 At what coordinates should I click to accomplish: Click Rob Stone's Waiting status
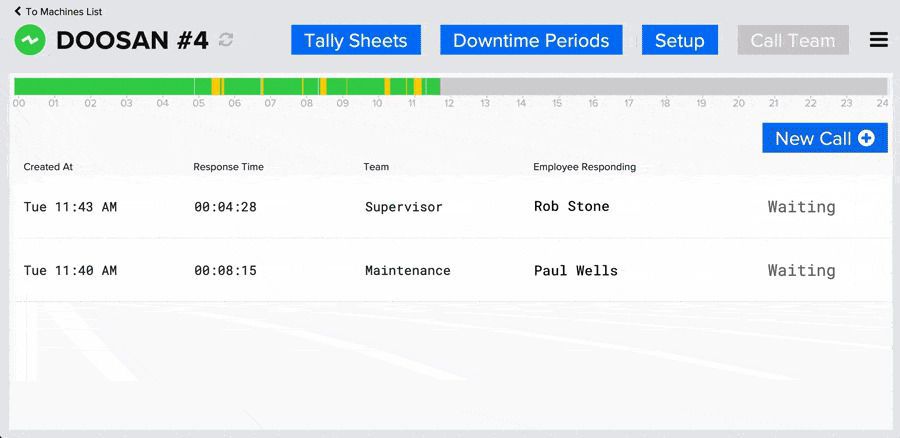pyautogui.click(x=801, y=207)
